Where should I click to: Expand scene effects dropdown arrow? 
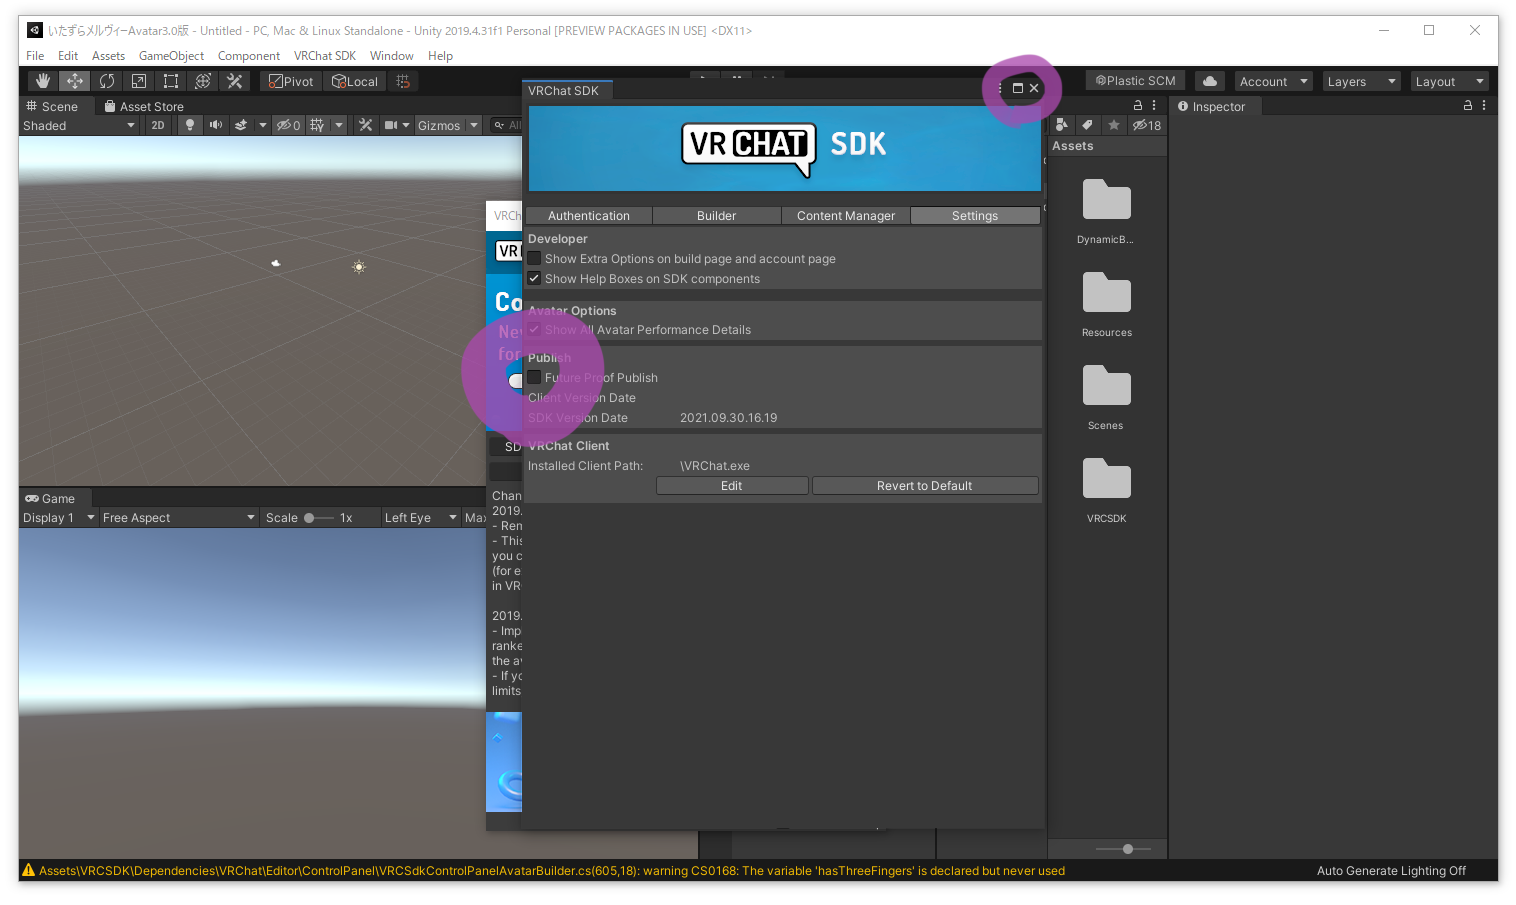[x=263, y=125]
